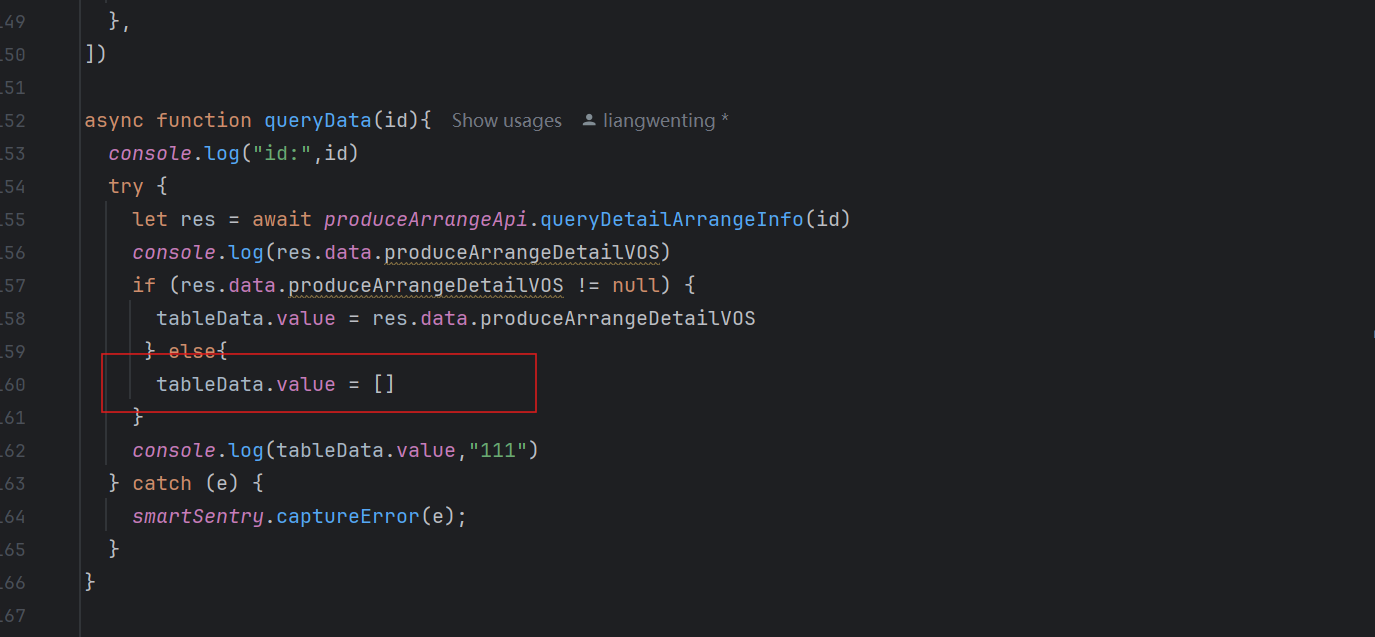Click the blue marker on right scrollbar stripe
Screen dimensions: 1375x637
pyautogui.click(x=1372, y=336)
